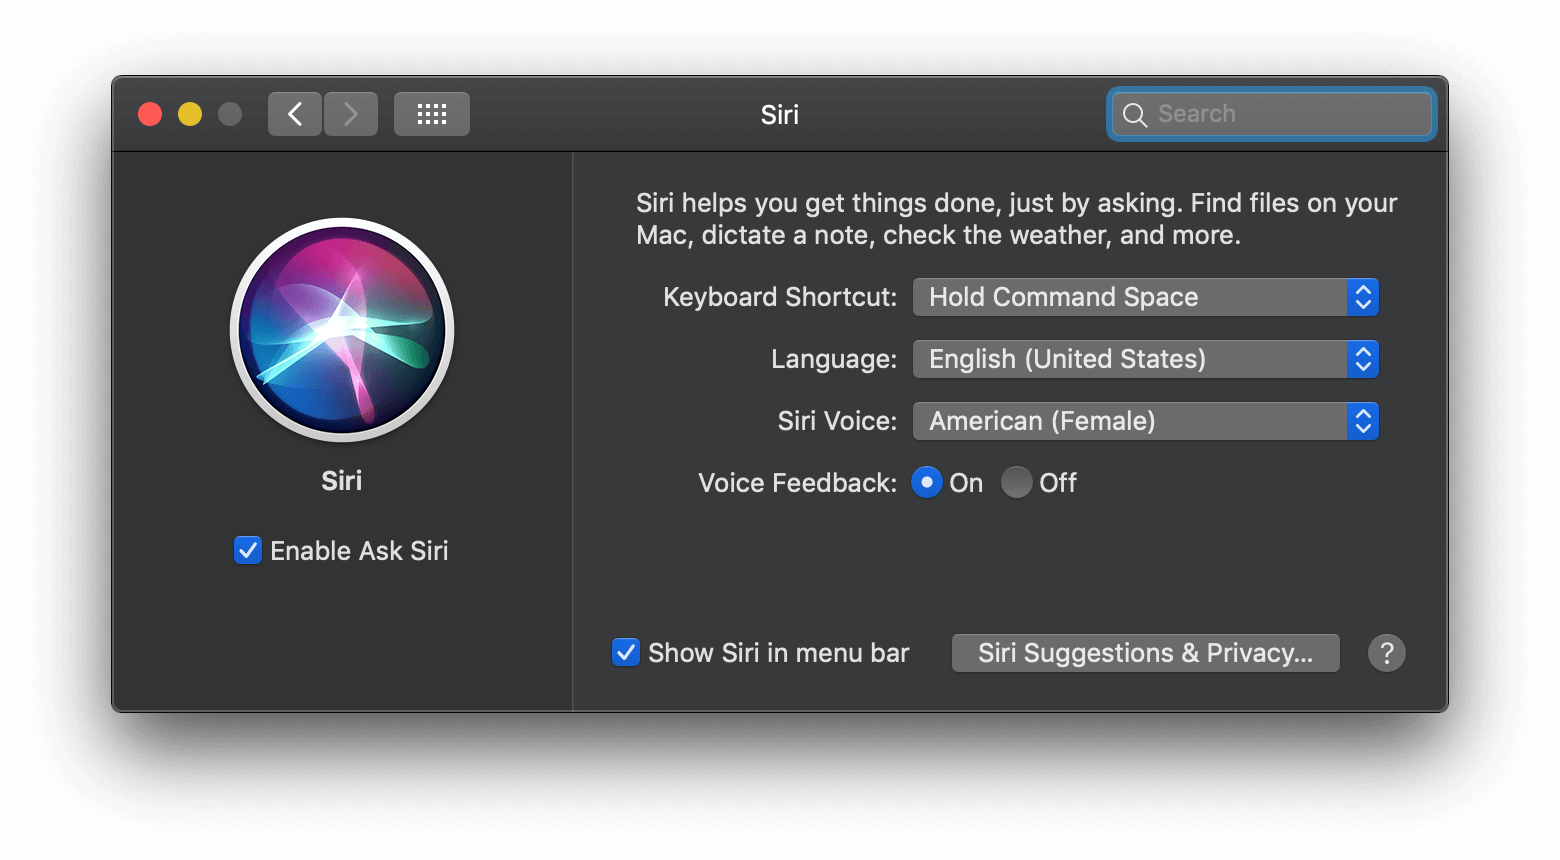This screenshot has width=1560, height=860.
Task: Turn Voice Feedback Off
Action: [x=1016, y=482]
